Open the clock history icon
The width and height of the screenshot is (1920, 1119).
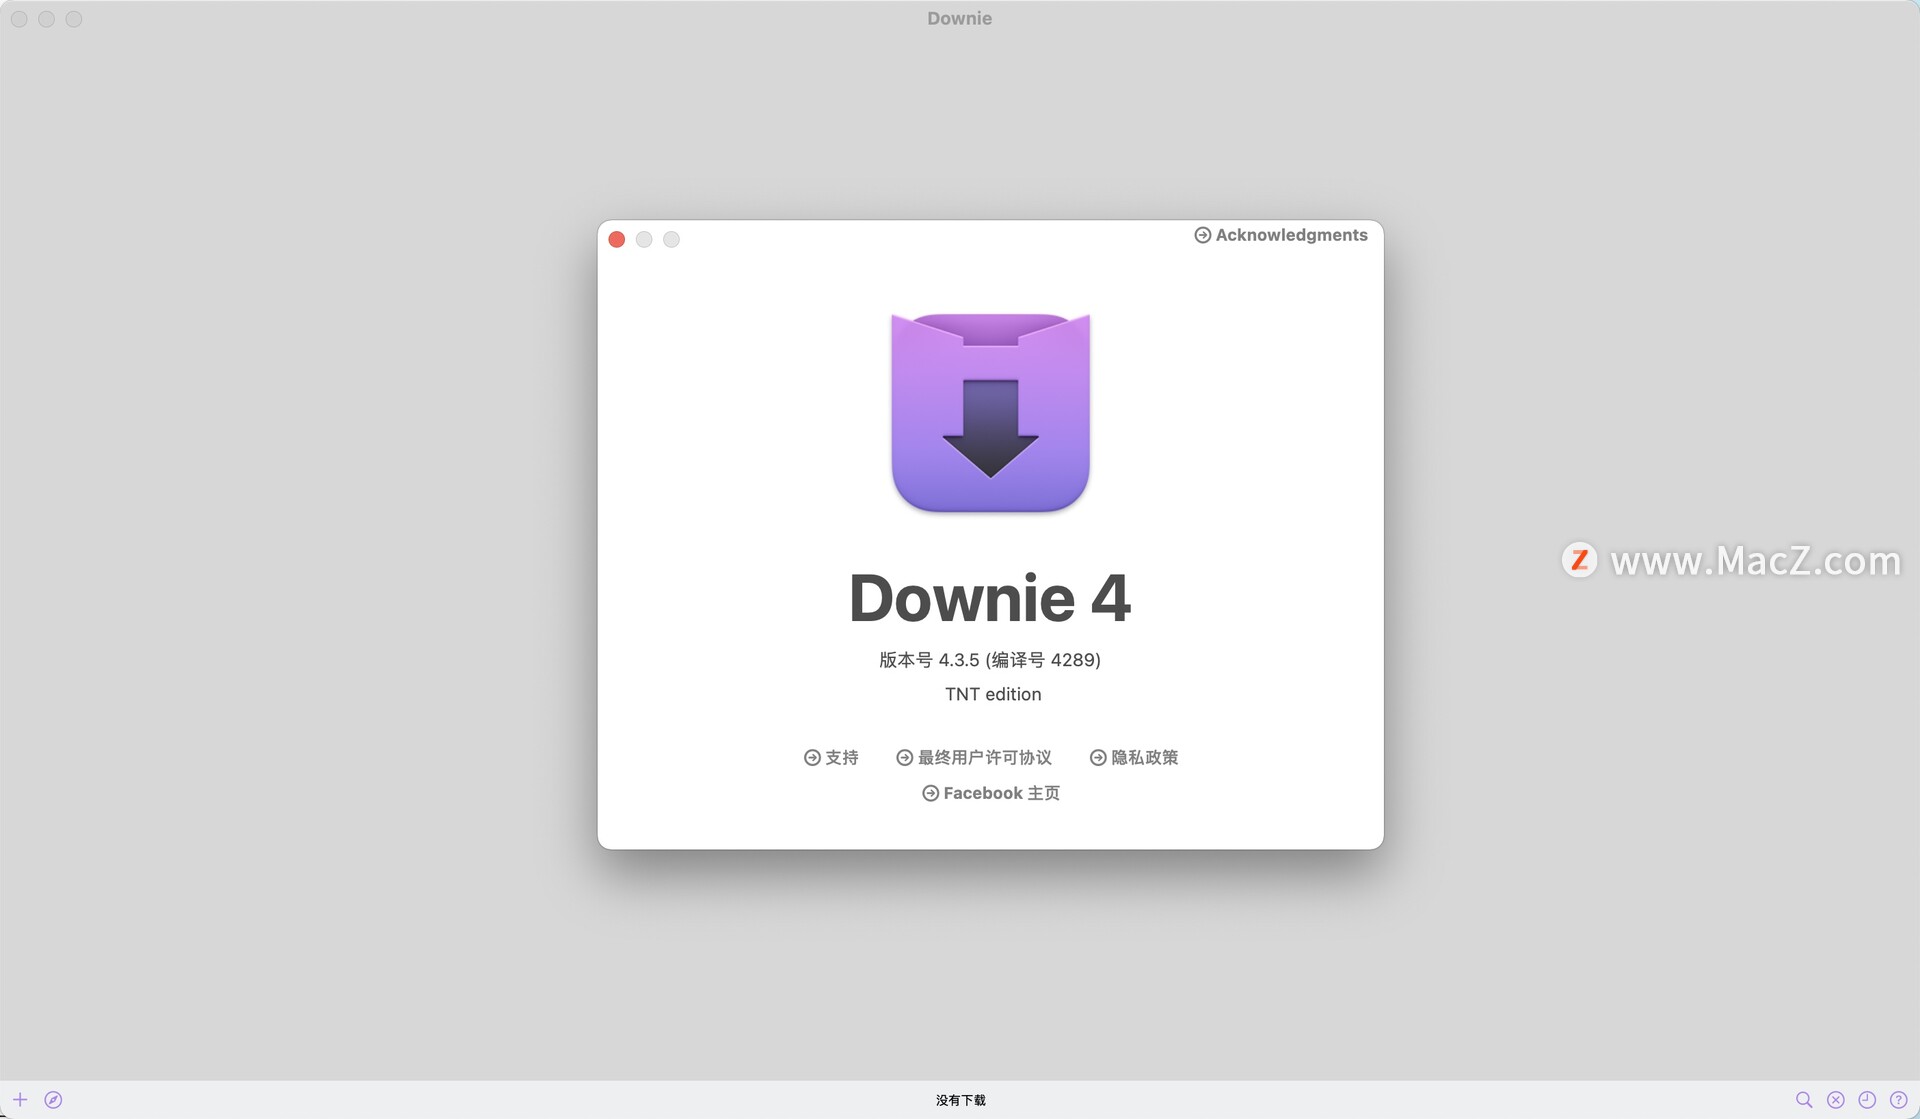pyautogui.click(x=1867, y=1099)
